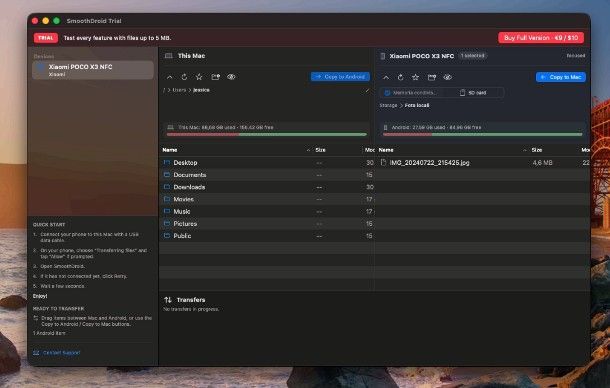The image size is (610, 388).
Task: Select the Pictures folder row
Action: tap(267, 224)
